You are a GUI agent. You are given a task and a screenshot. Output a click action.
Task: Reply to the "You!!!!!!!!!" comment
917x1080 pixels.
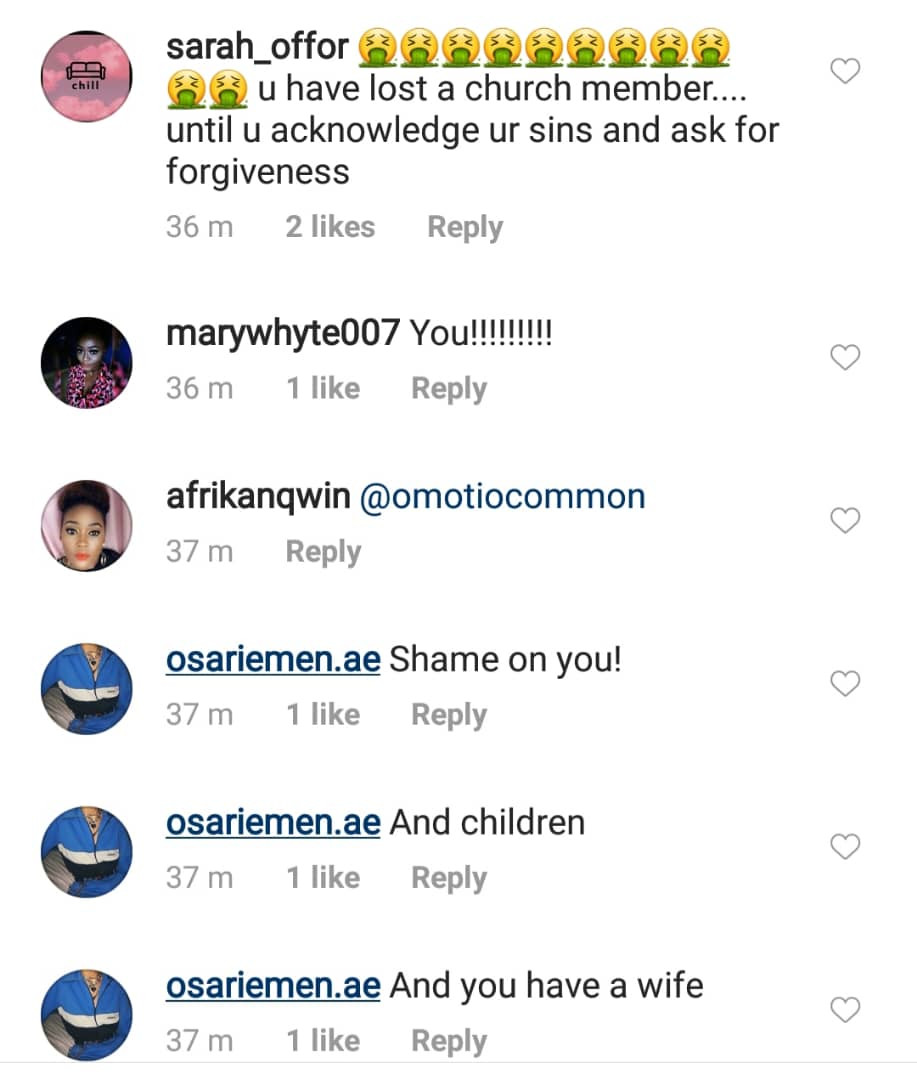tap(449, 388)
